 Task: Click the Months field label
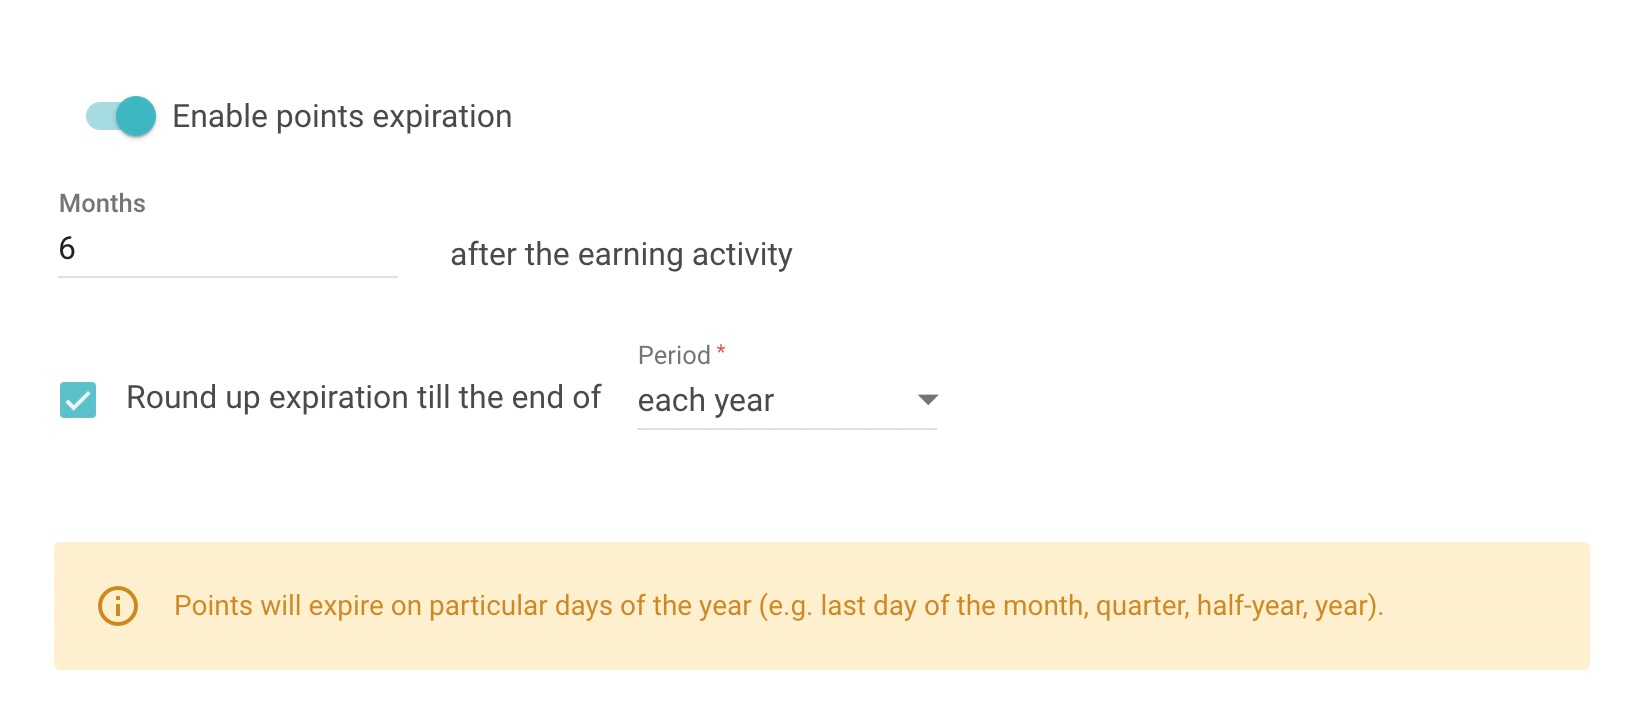(x=101, y=203)
